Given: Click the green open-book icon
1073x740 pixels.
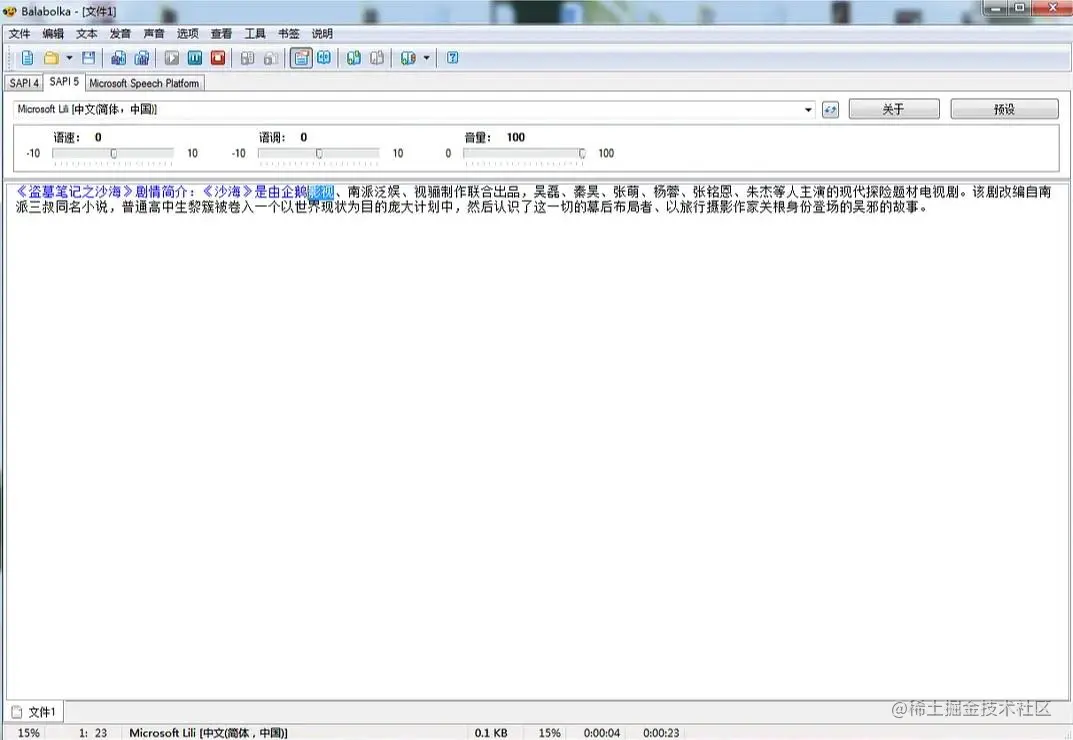Looking at the screenshot, I should [x=354, y=58].
